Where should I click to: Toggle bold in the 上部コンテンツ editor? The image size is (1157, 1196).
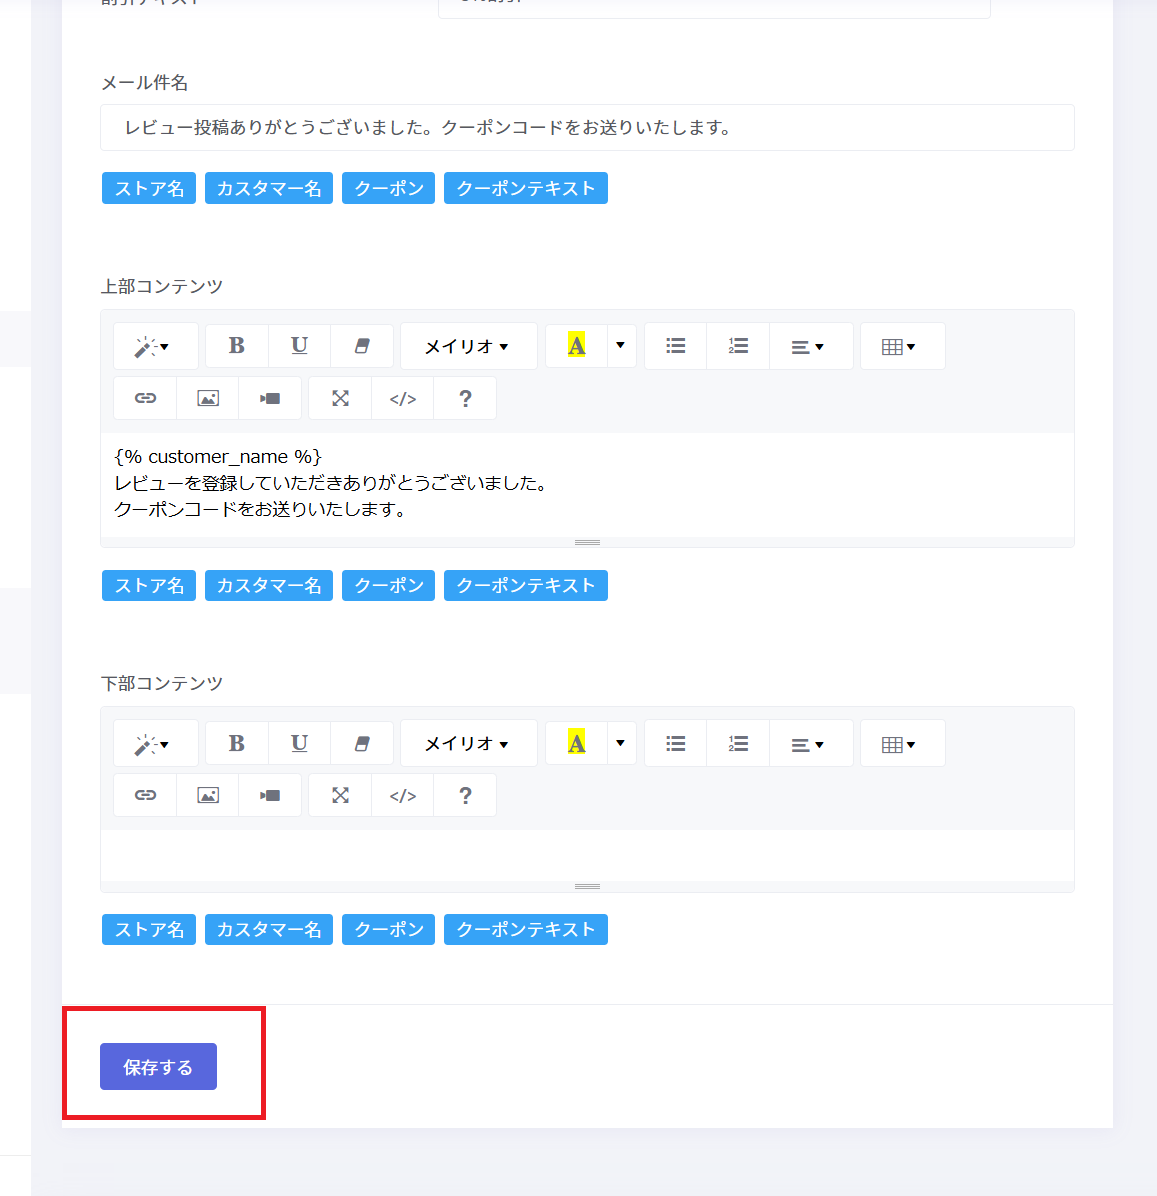(236, 346)
